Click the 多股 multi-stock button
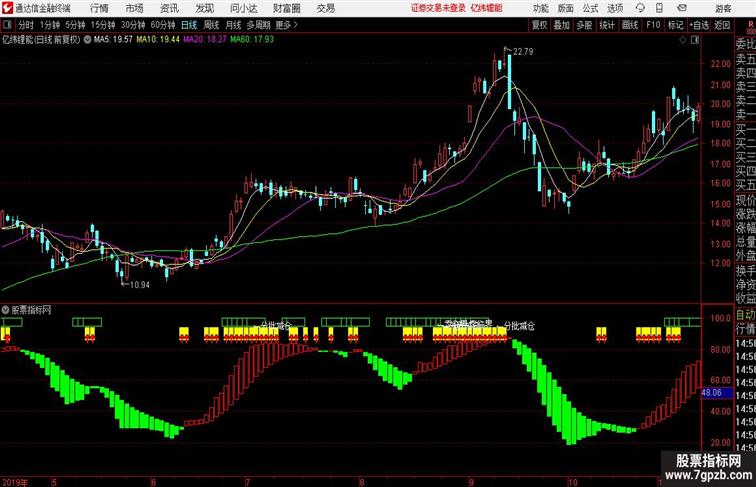Image resolution: width=756 pixels, height=487 pixels. tap(584, 25)
